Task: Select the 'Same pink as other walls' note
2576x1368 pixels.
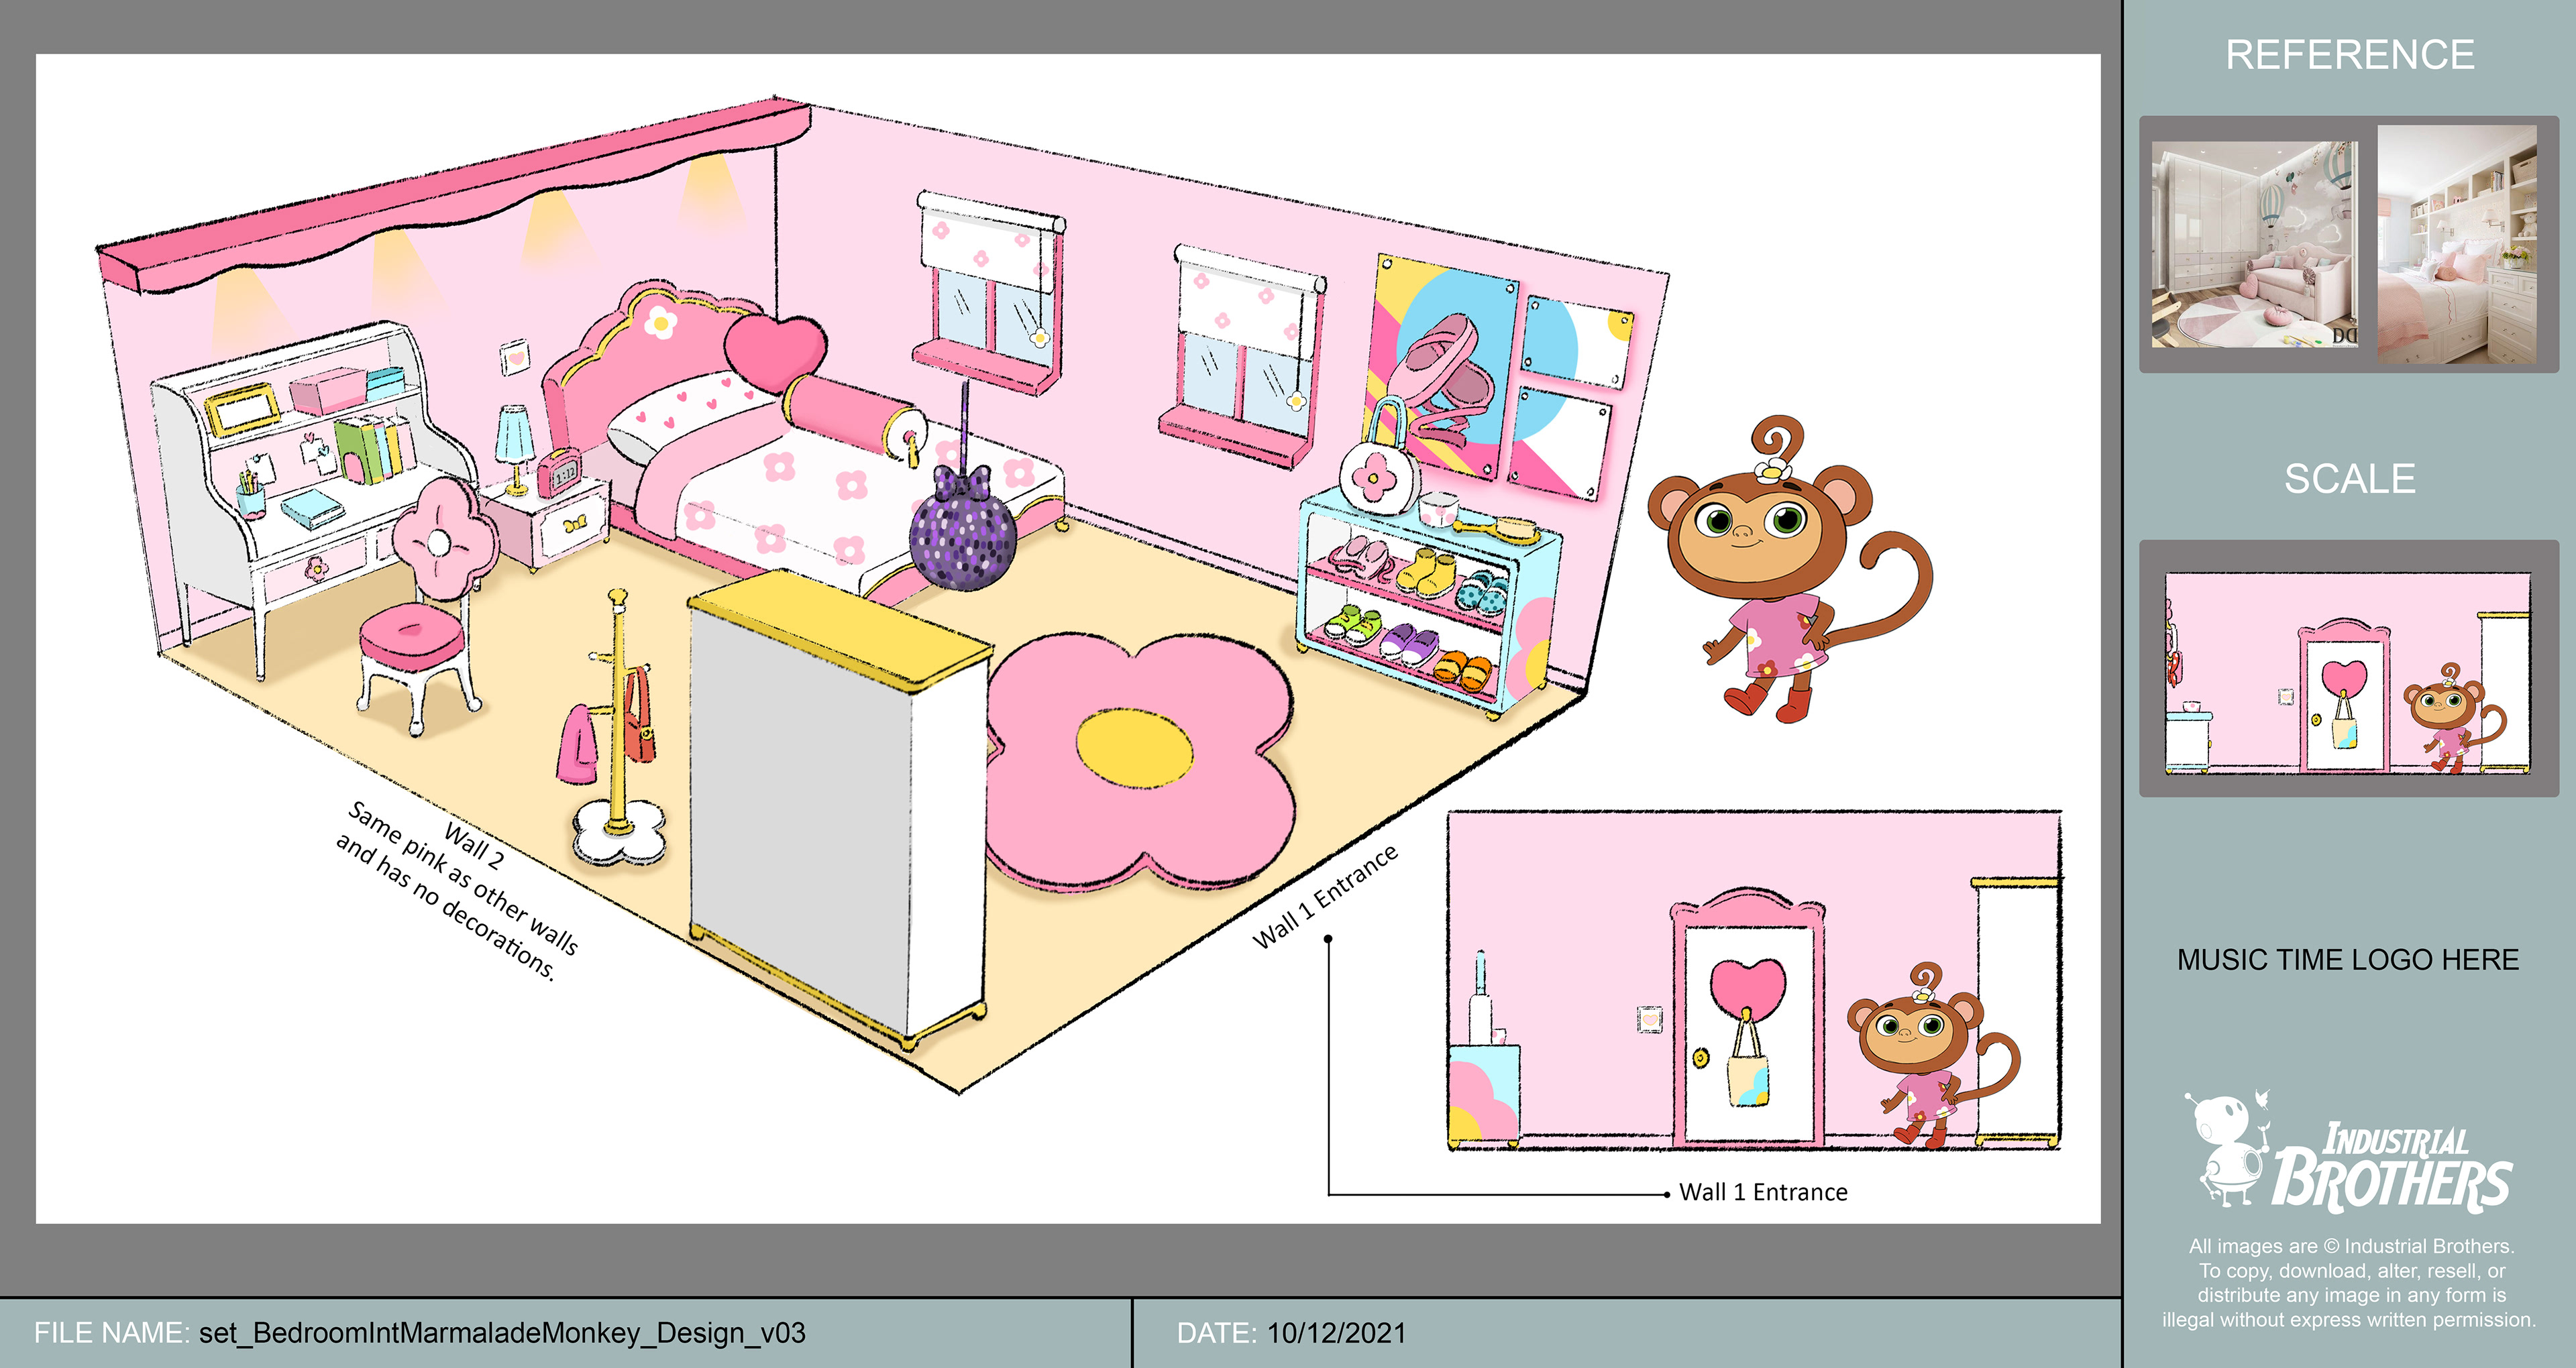Action: [x=463, y=878]
